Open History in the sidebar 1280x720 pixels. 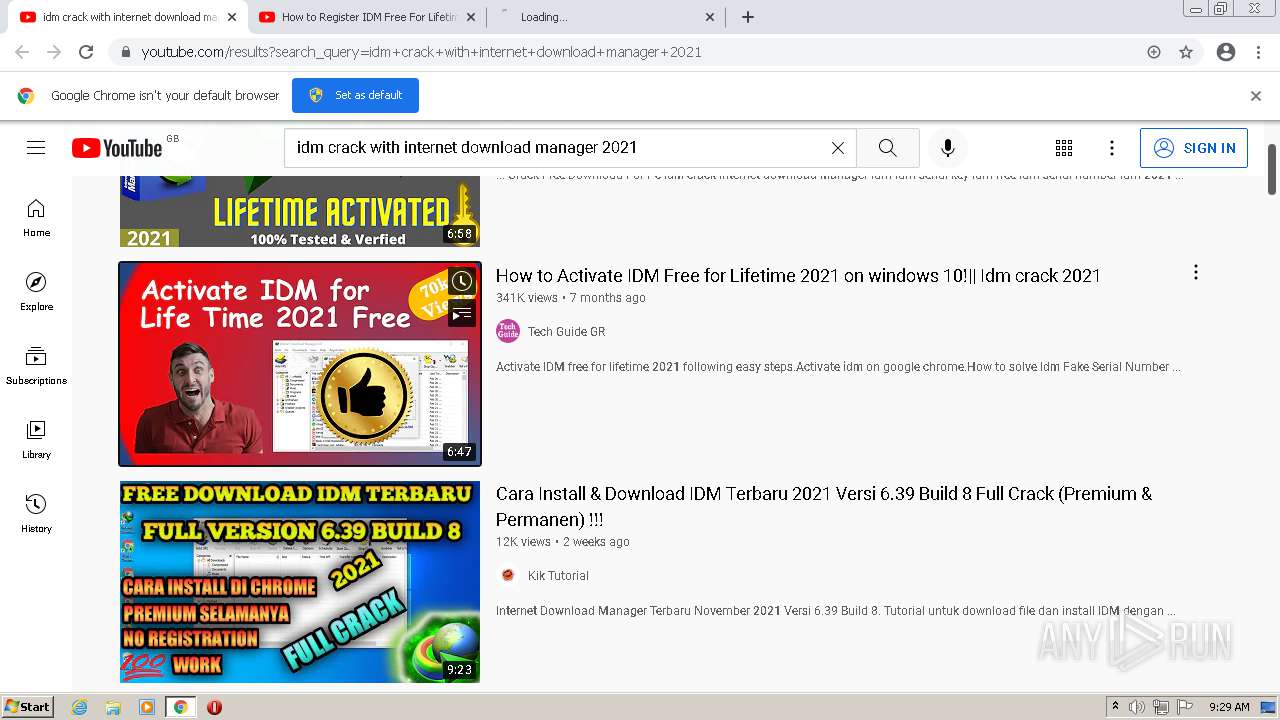[x=36, y=513]
